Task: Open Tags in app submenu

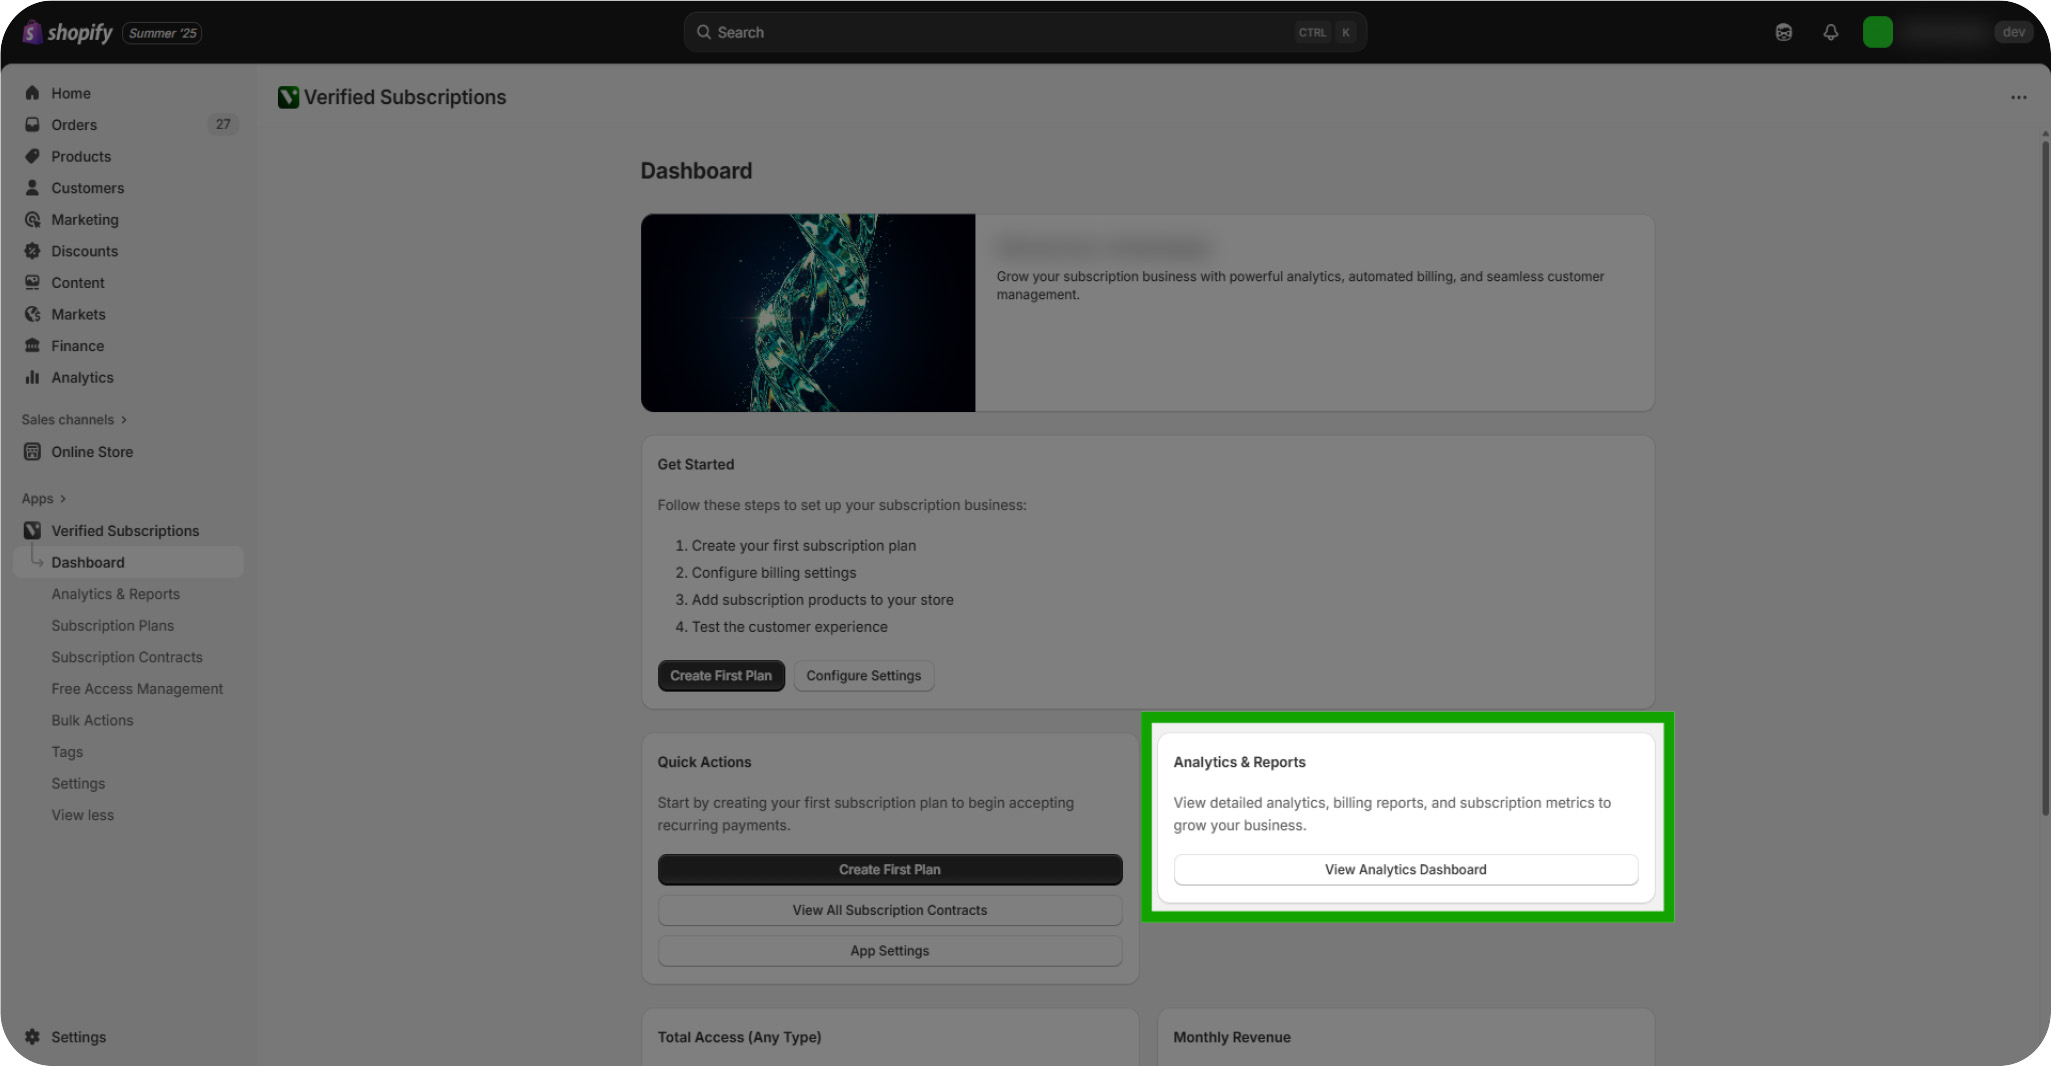Action: 67,752
